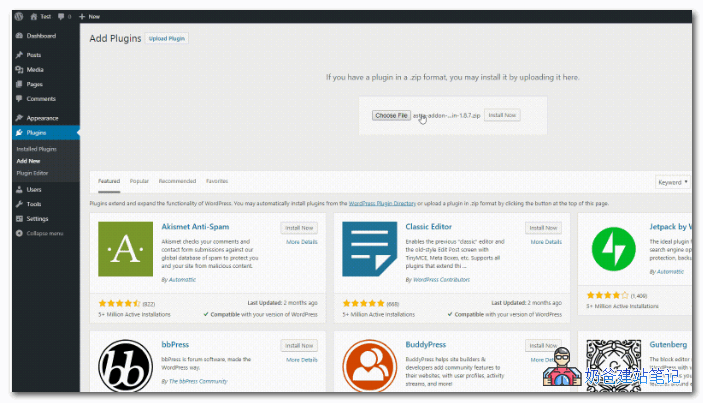The height and width of the screenshot is (403, 703).
Task: Click the Classic Editor plugin icon
Action: (x=370, y=249)
